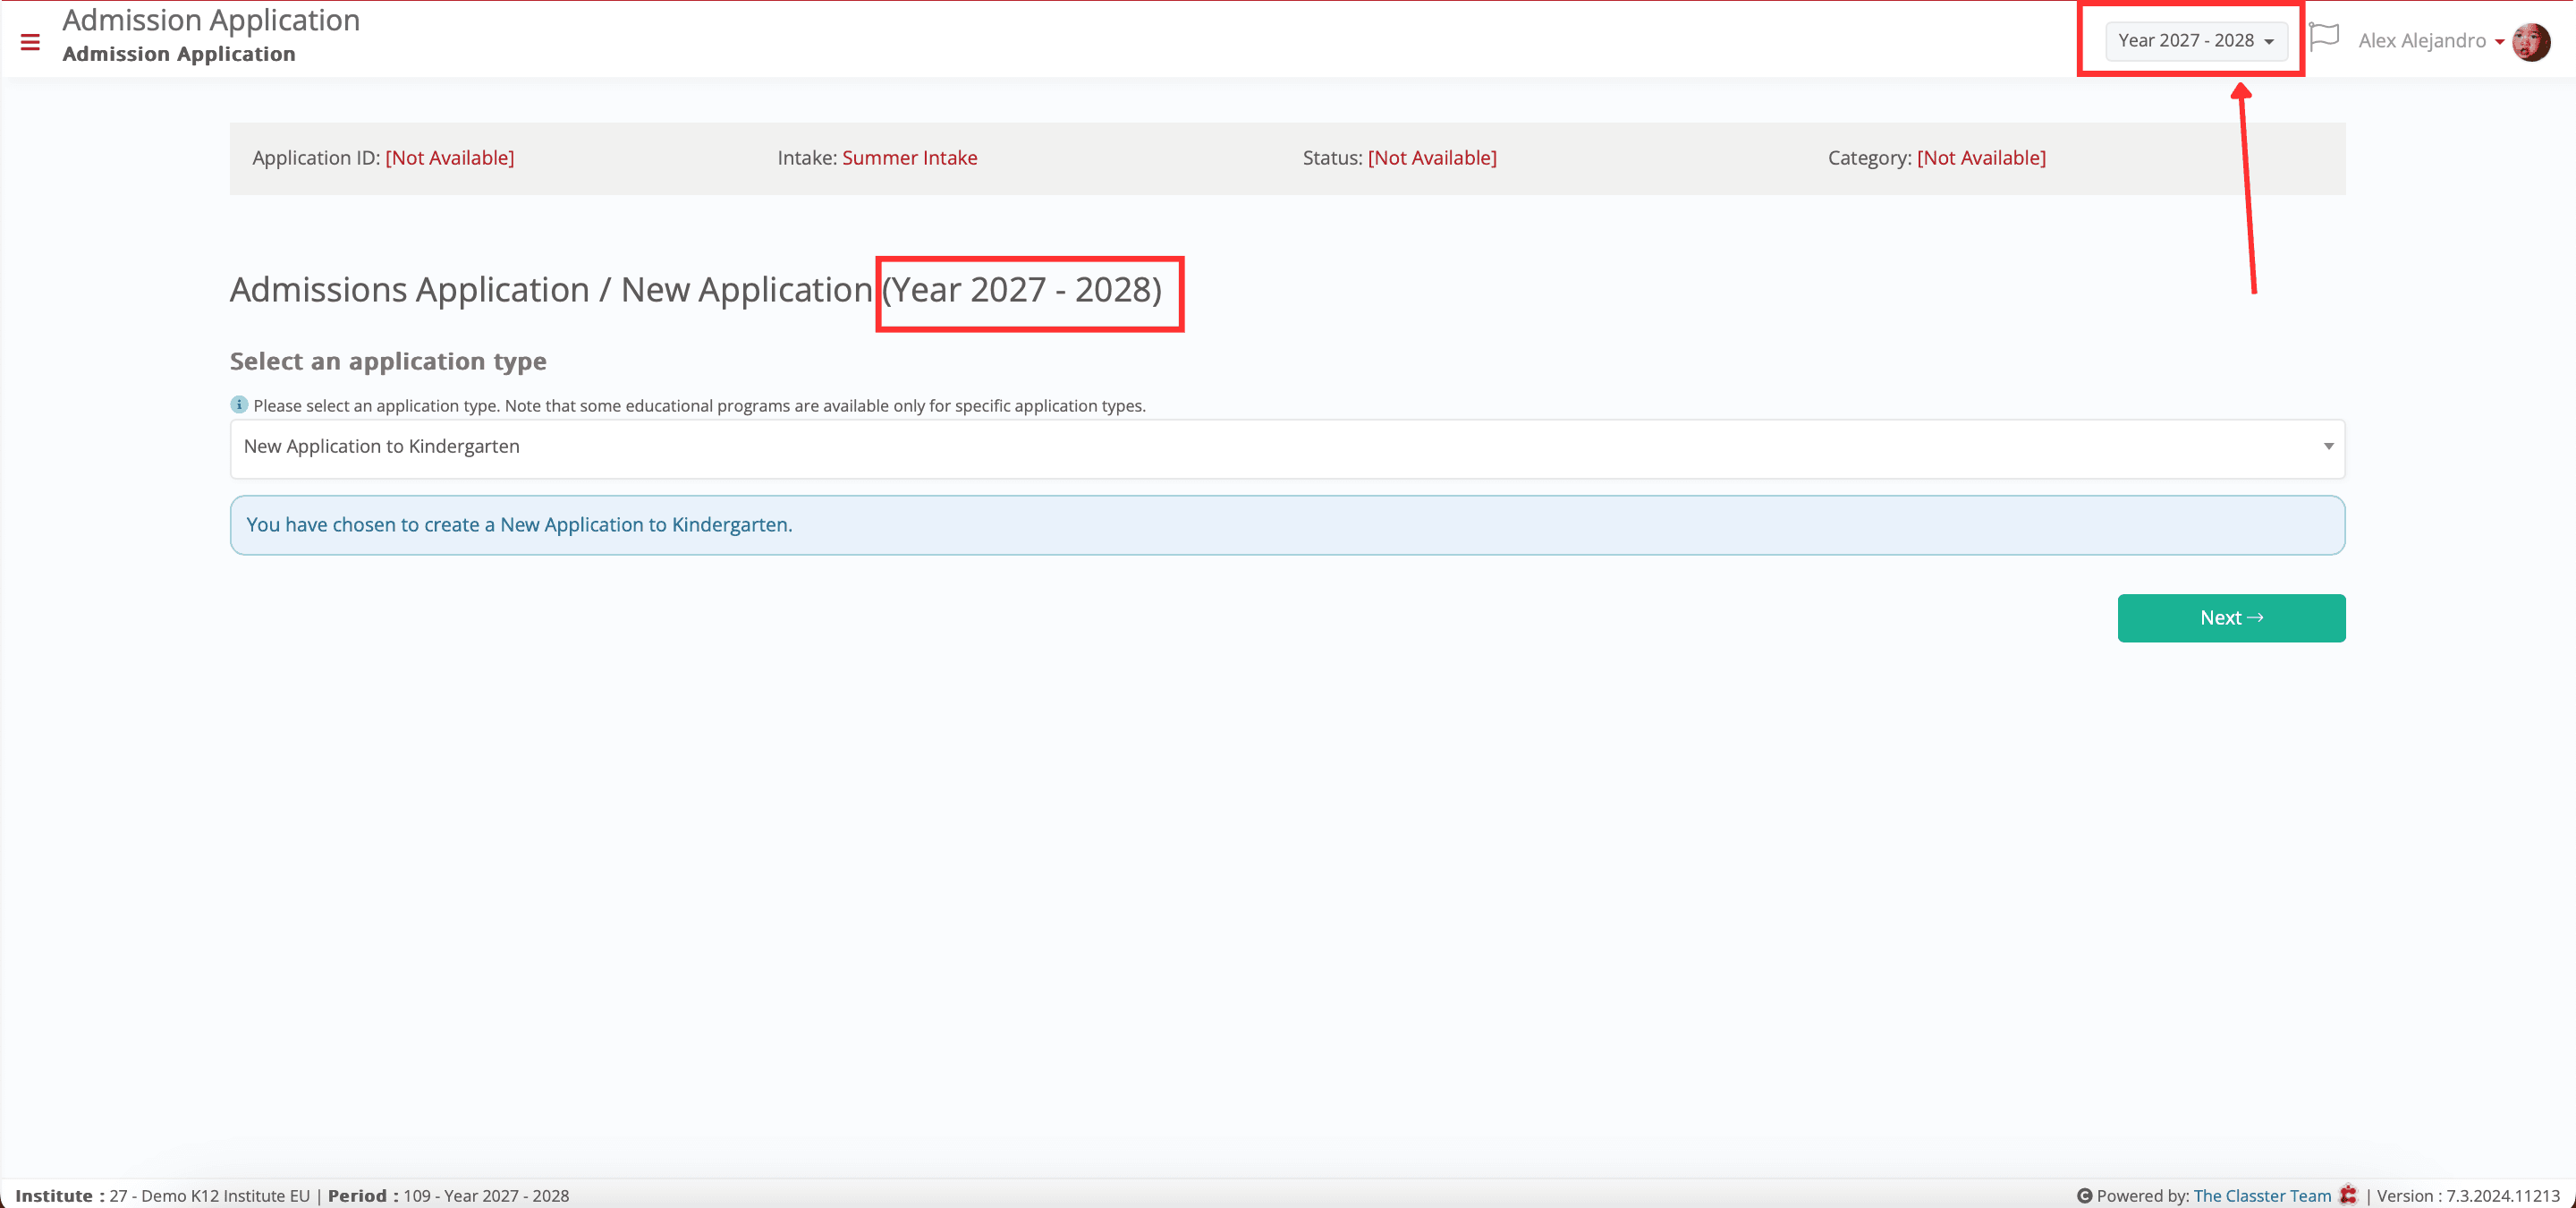The height and width of the screenshot is (1208, 2576).
Task: Expand the application type select box
Action: tap(1287, 447)
